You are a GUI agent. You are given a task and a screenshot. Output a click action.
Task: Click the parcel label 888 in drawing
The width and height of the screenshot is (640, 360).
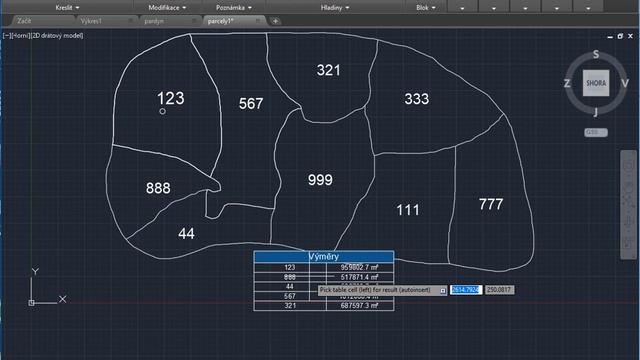(158, 188)
